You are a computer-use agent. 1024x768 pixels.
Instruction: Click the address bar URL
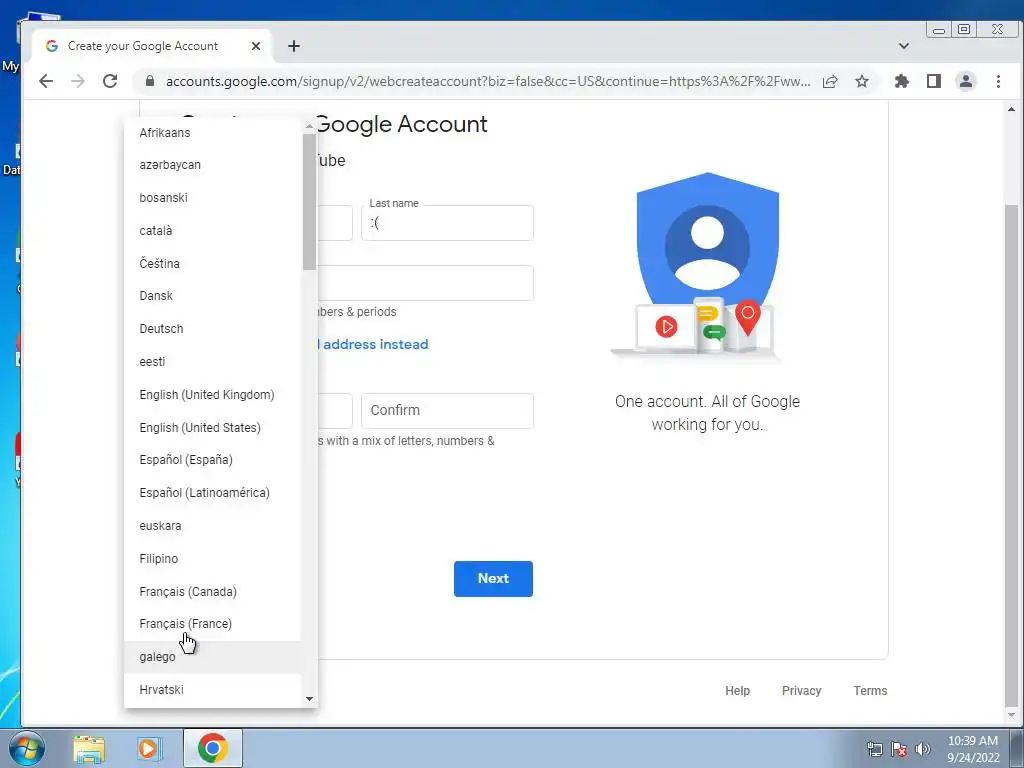488,81
